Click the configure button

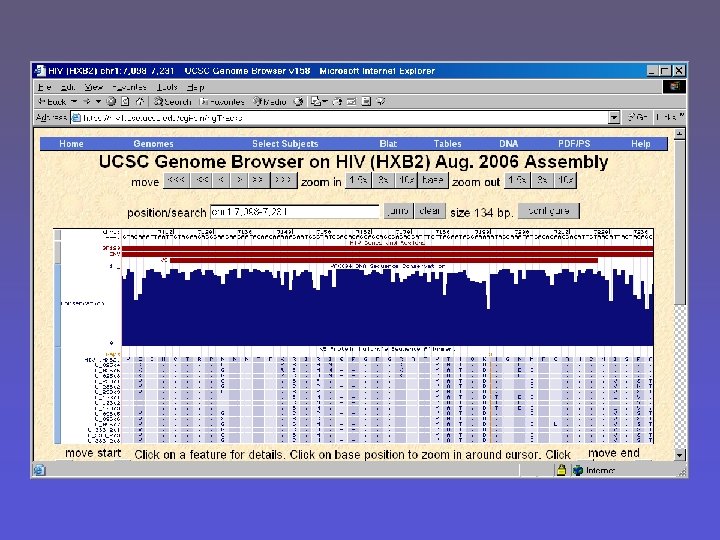pos(549,211)
